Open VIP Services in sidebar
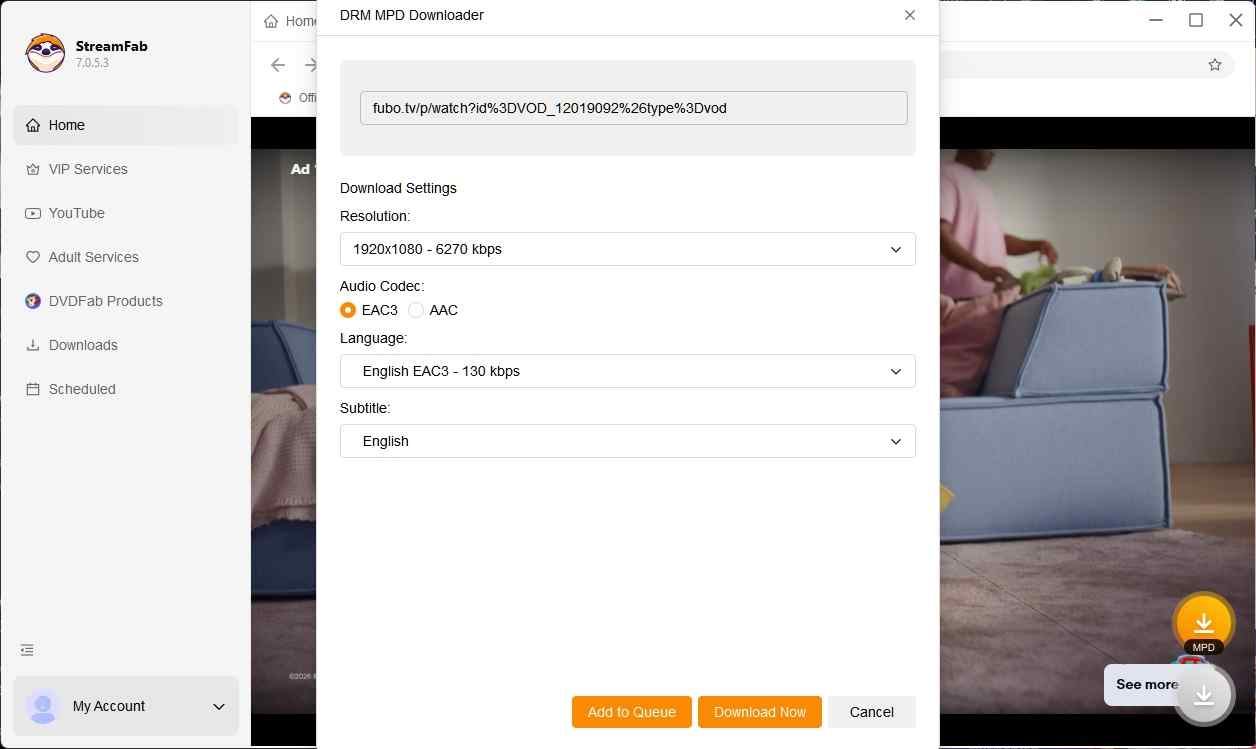 [x=125, y=169]
